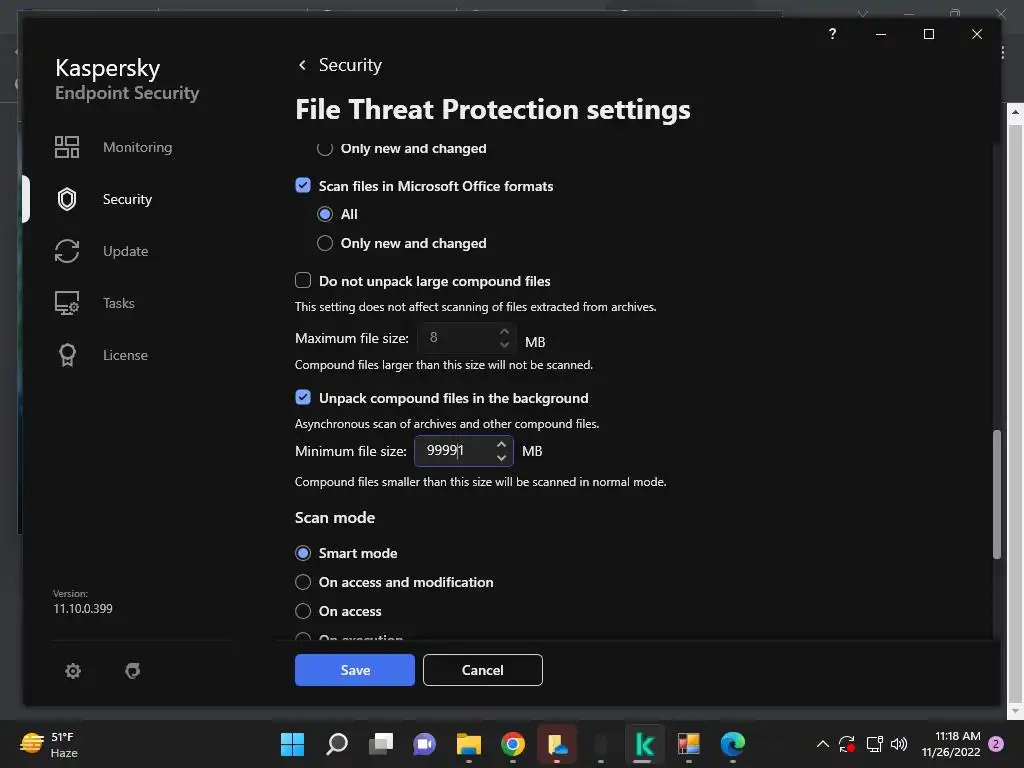This screenshot has height=768, width=1024.
Task: Uncheck Unpack compound files in the background
Action: tap(303, 398)
